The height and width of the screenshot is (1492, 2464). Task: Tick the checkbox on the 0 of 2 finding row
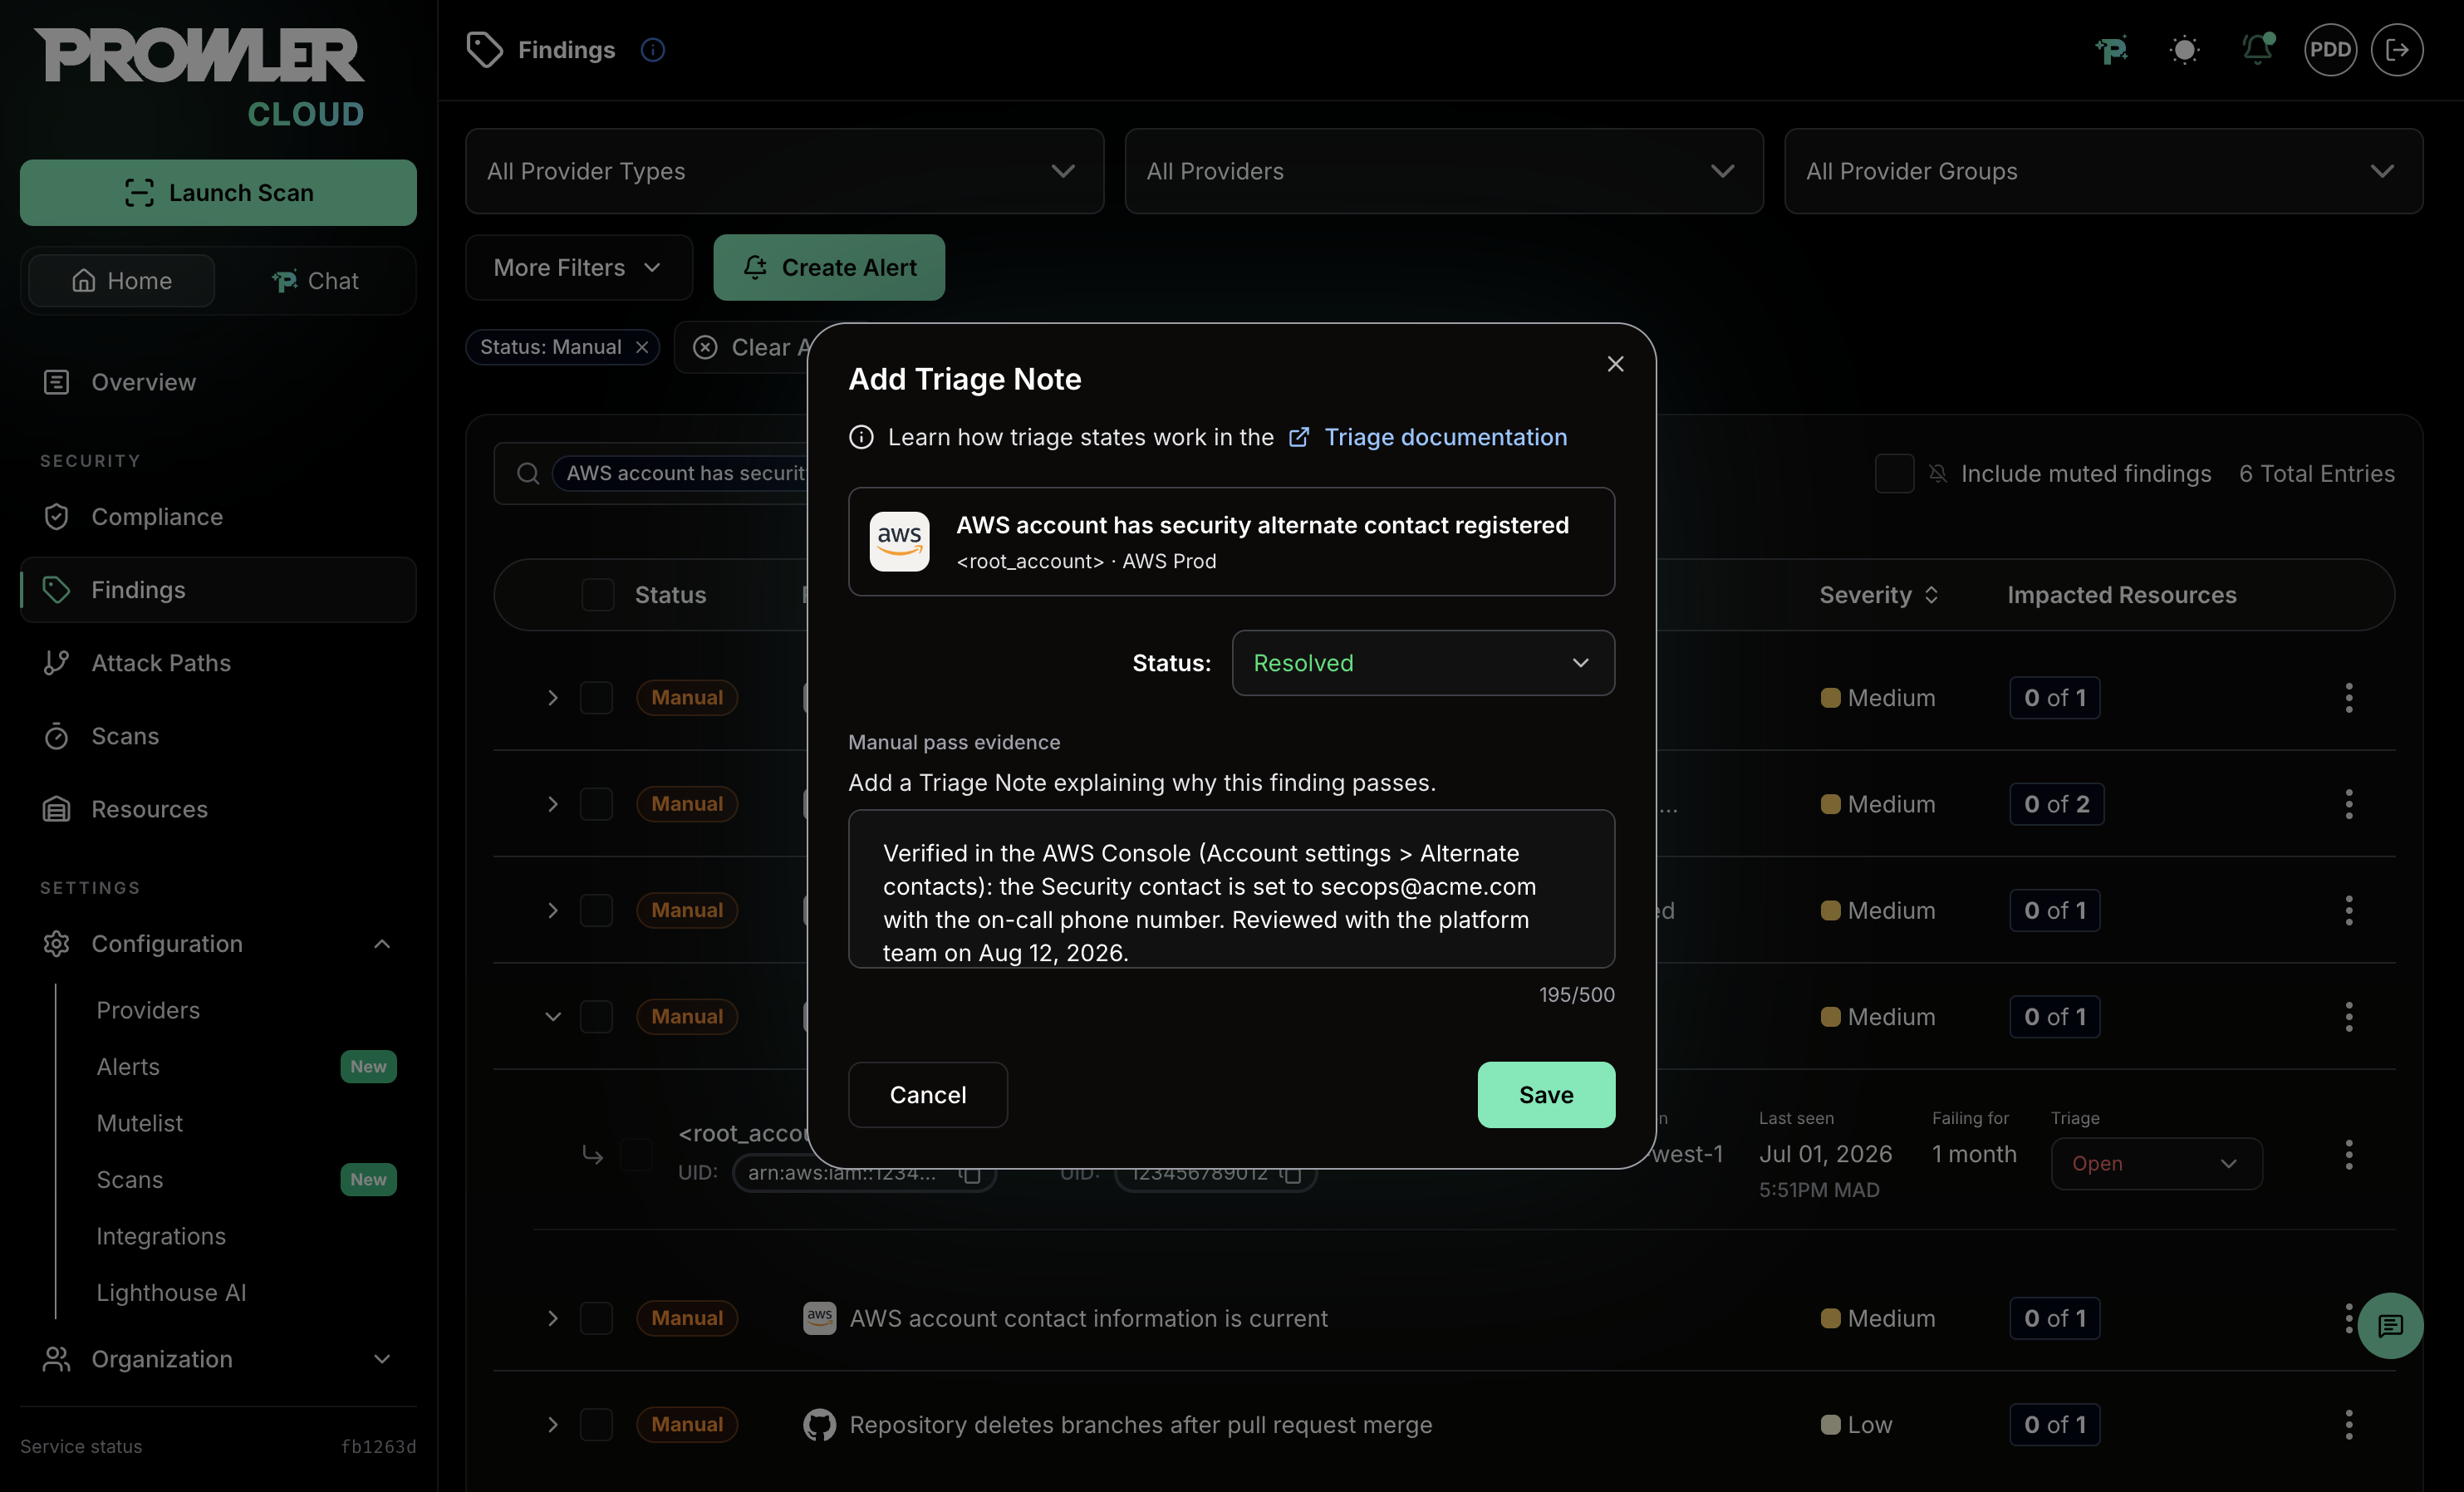point(596,804)
